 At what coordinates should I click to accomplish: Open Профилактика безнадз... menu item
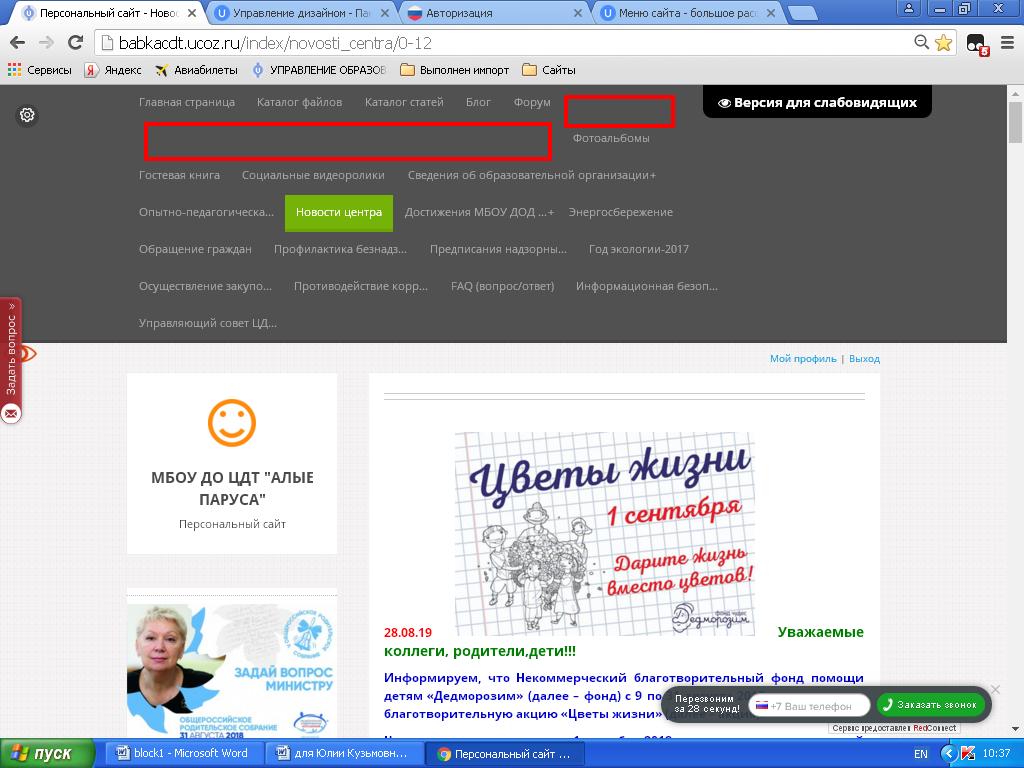tap(340, 249)
